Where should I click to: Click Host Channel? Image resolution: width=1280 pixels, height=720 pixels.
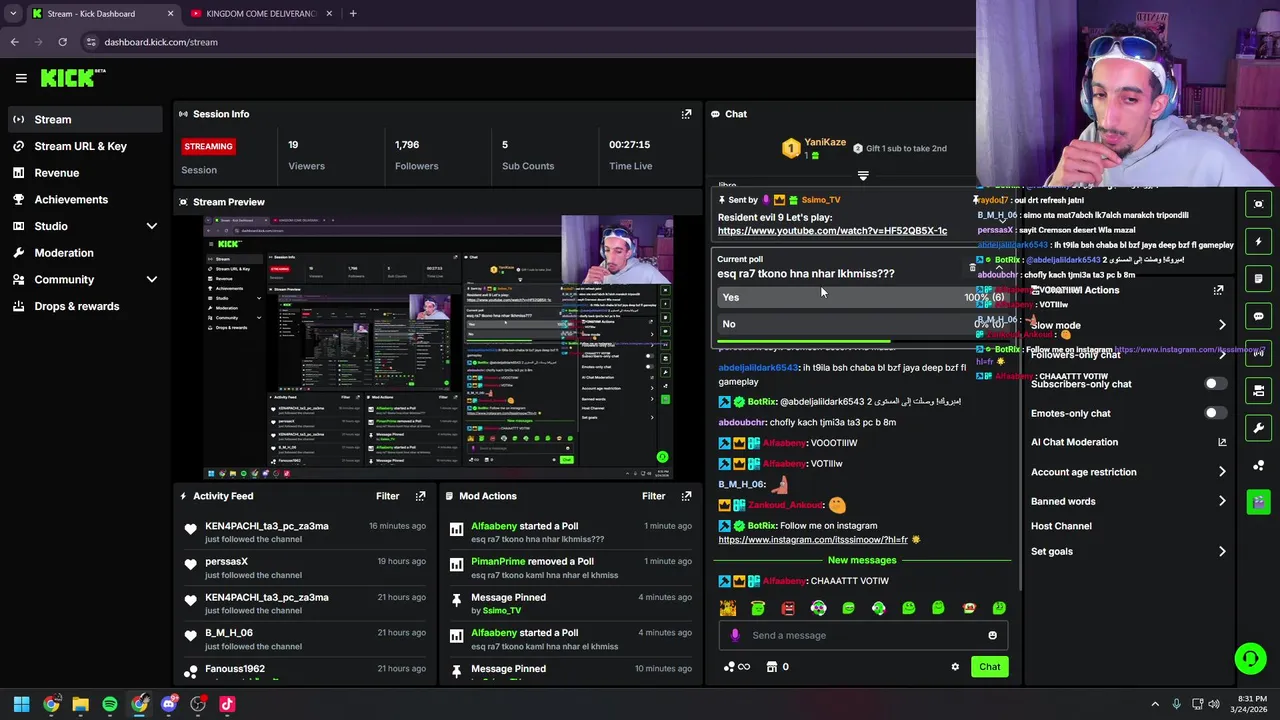[1061, 526]
